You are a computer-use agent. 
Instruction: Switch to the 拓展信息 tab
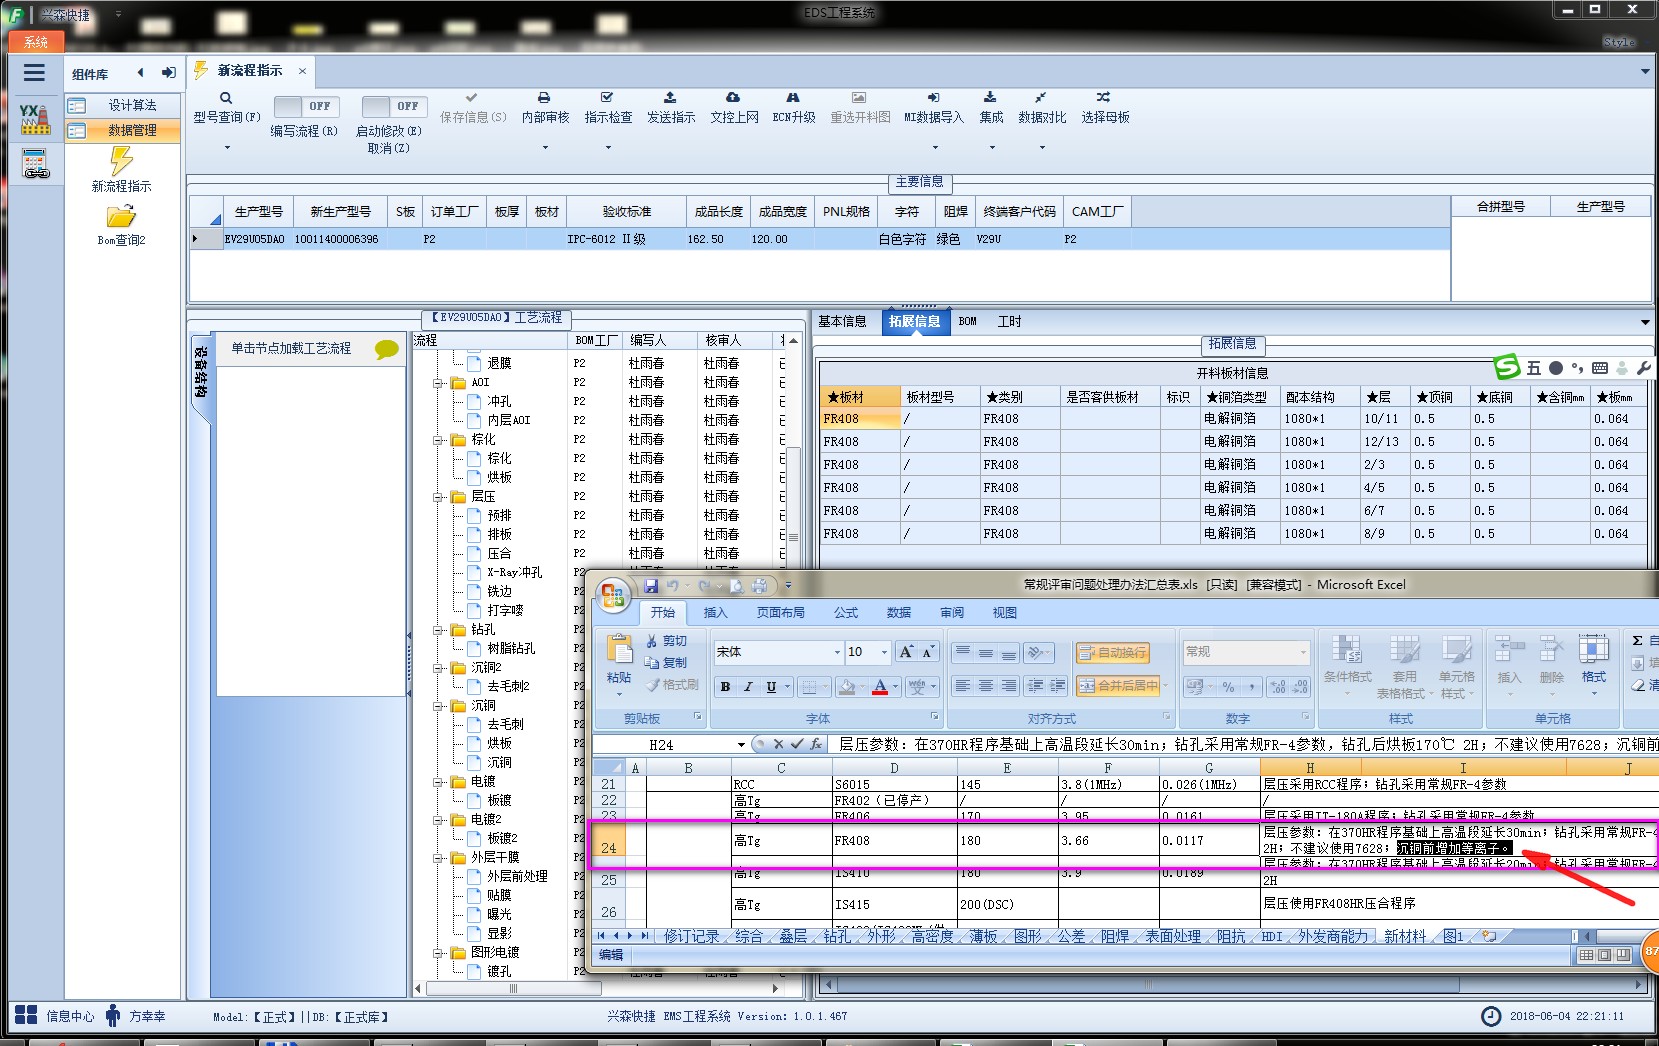(x=914, y=321)
